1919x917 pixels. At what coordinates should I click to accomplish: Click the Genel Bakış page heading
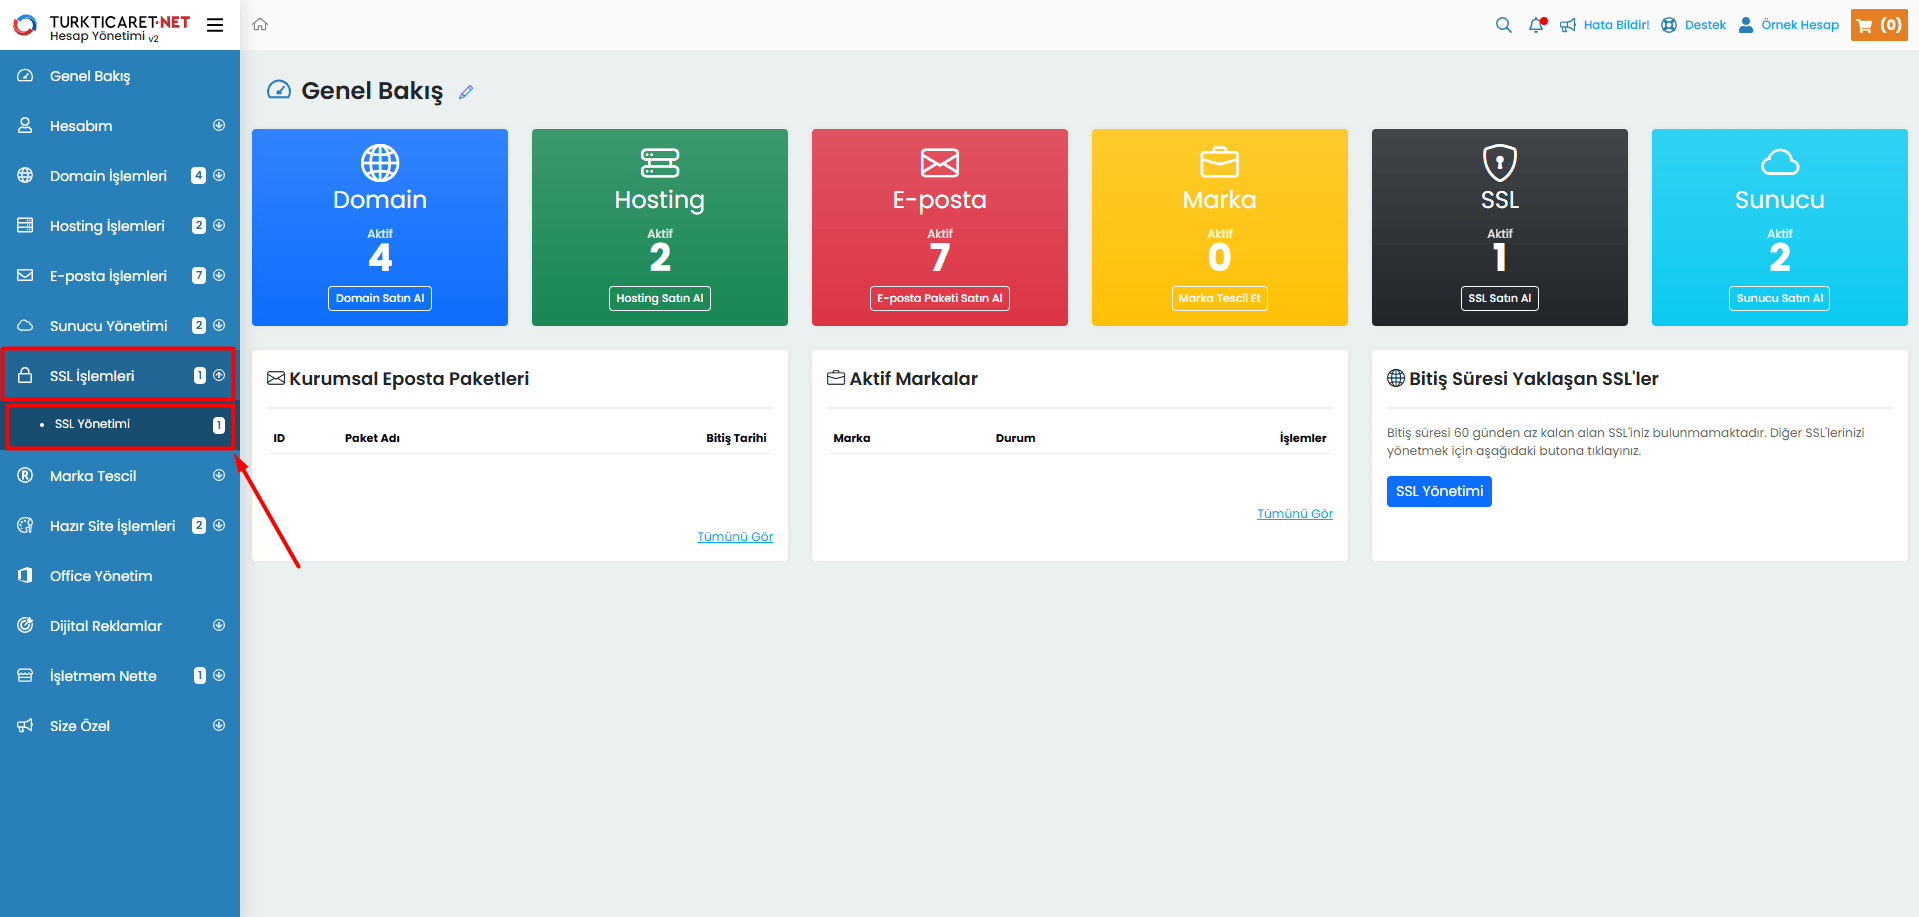372,91
